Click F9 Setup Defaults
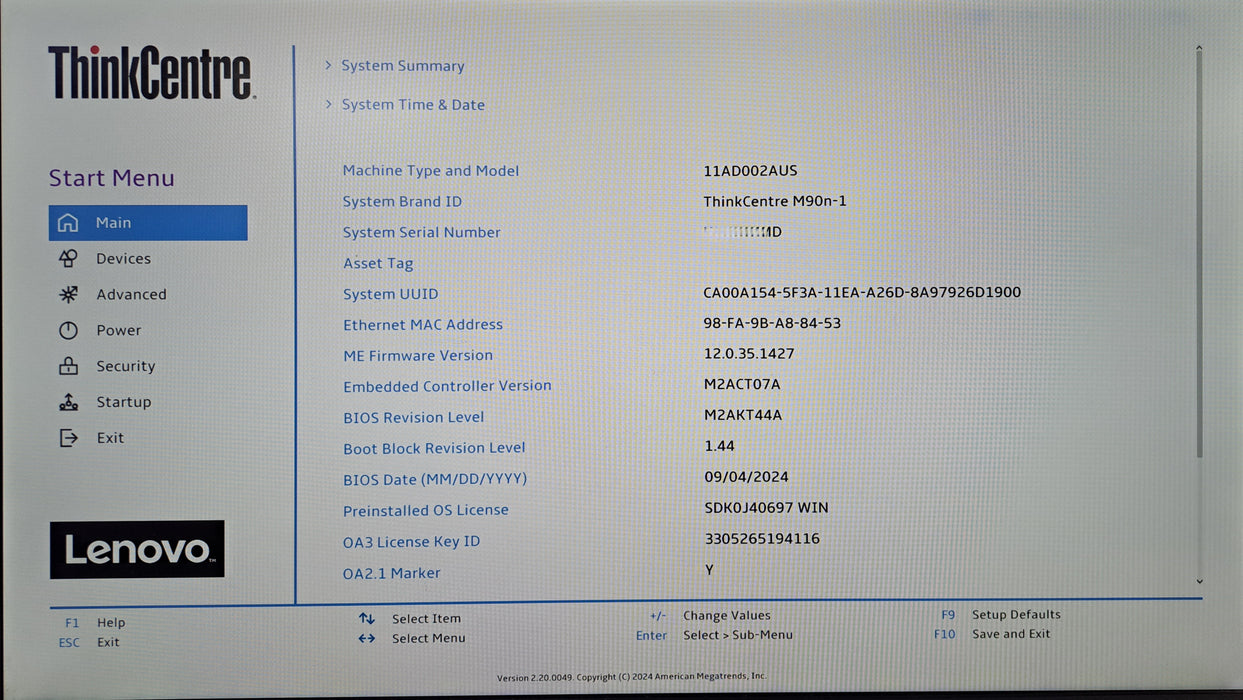 pos(1001,615)
